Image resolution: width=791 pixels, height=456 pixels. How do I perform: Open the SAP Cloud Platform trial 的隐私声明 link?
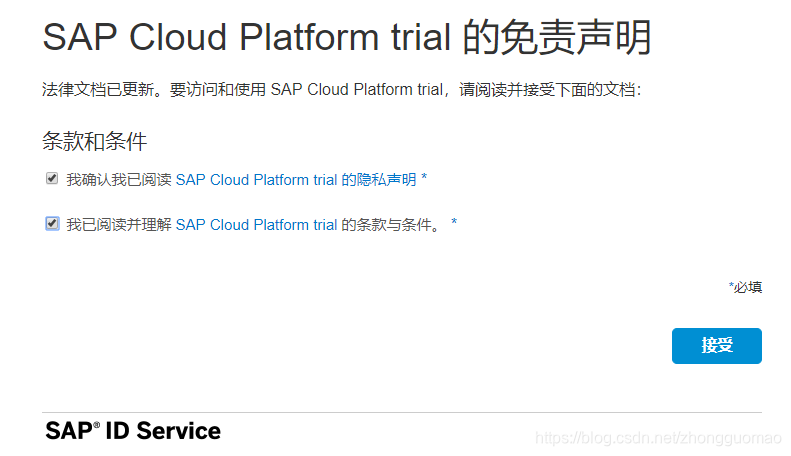point(296,180)
